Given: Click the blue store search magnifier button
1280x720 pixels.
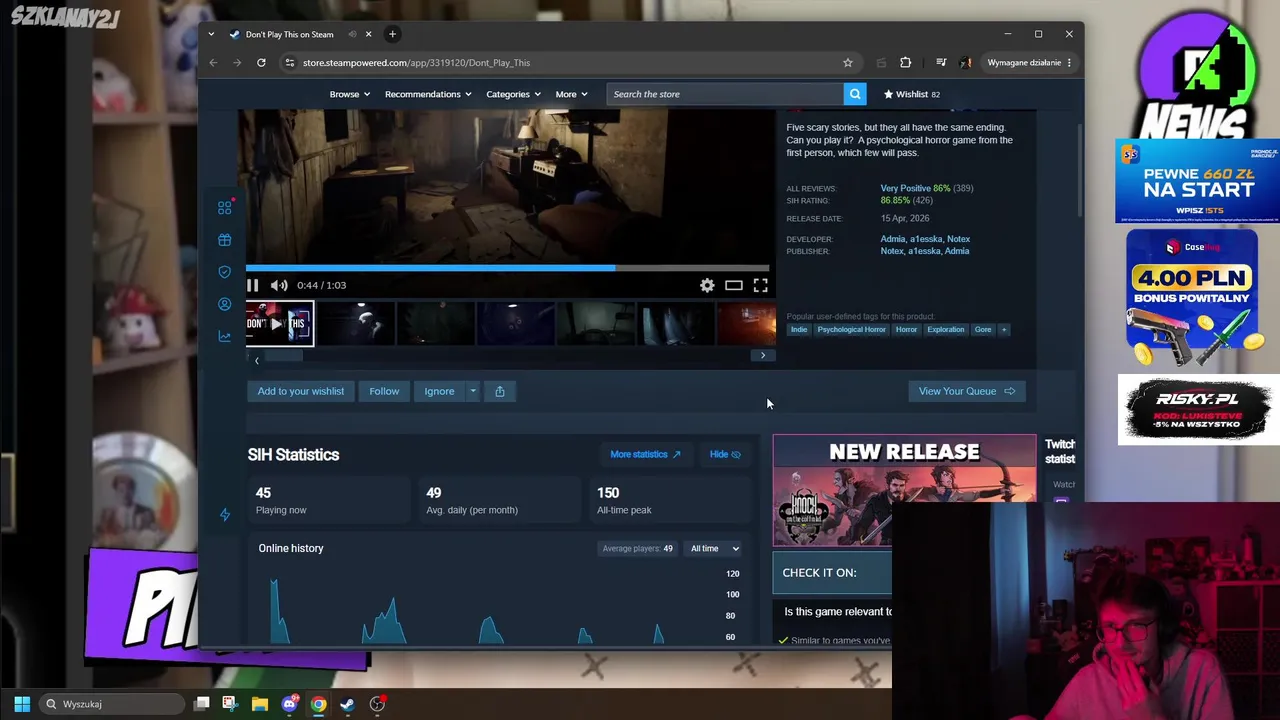Looking at the screenshot, I should pos(855,94).
